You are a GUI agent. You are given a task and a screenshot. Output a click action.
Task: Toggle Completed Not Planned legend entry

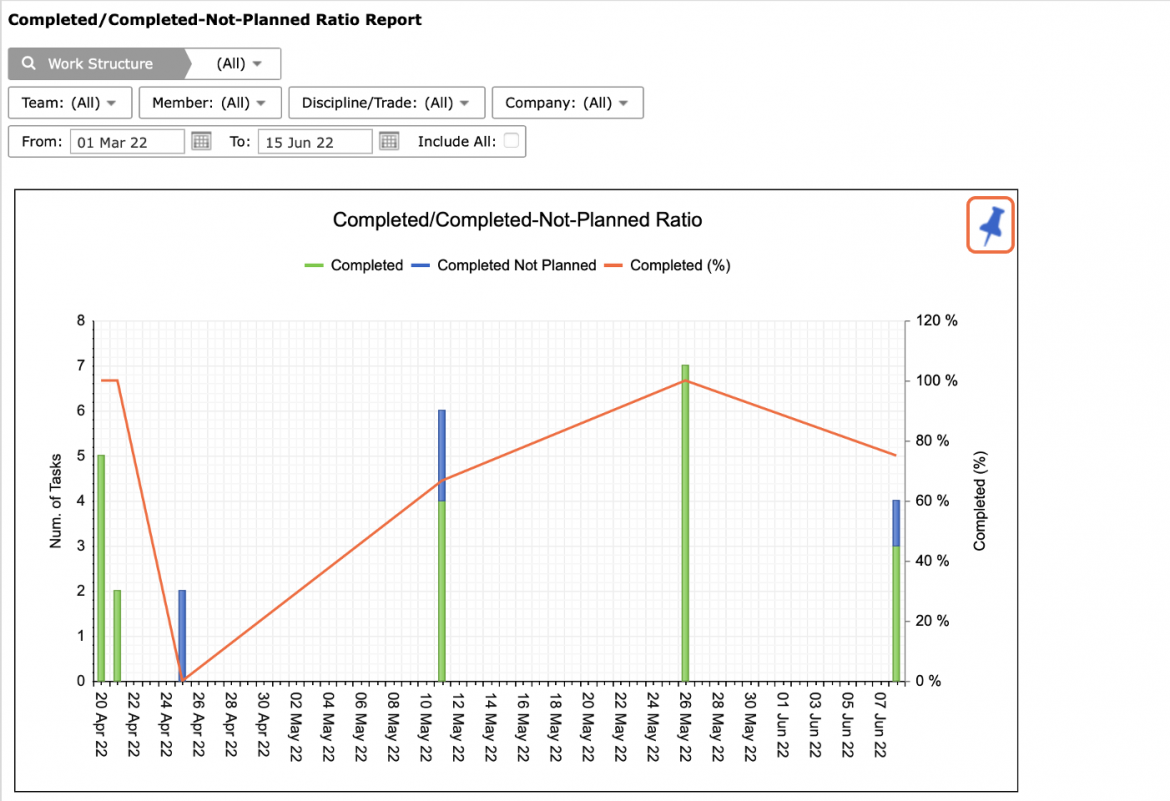pos(504,265)
